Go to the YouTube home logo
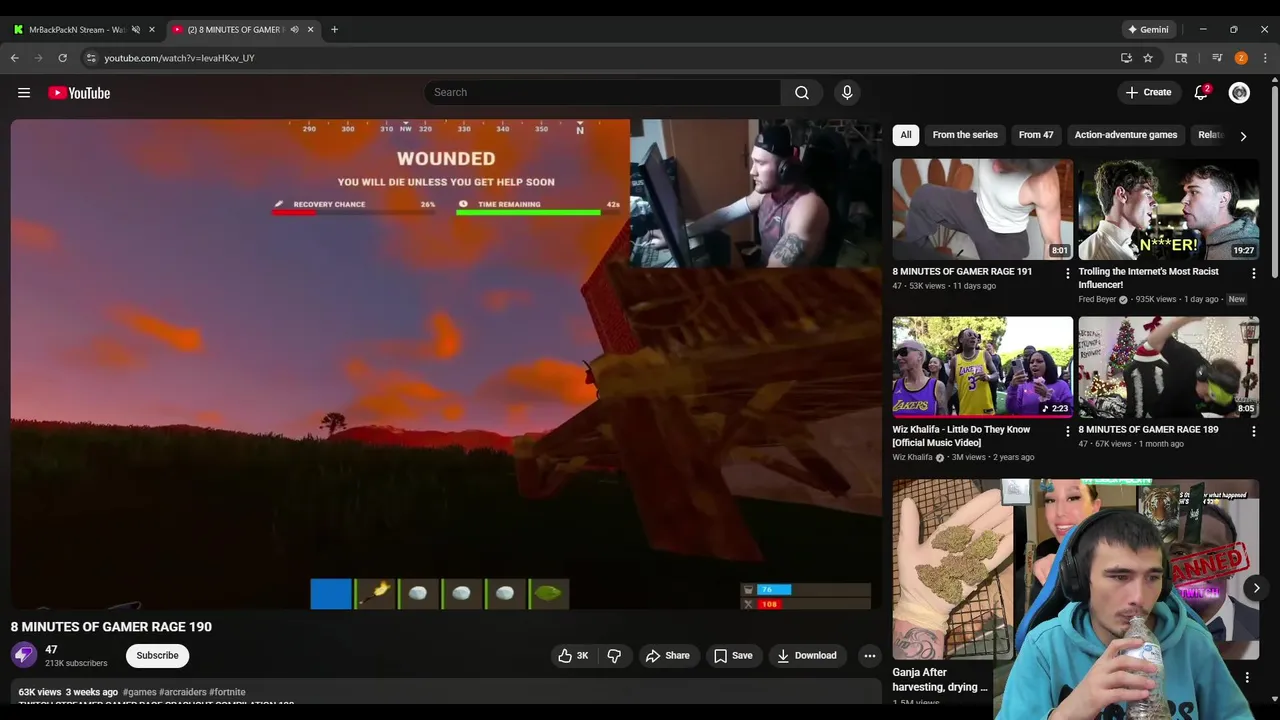Screen dimensions: 1280x720 click(79, 93)
